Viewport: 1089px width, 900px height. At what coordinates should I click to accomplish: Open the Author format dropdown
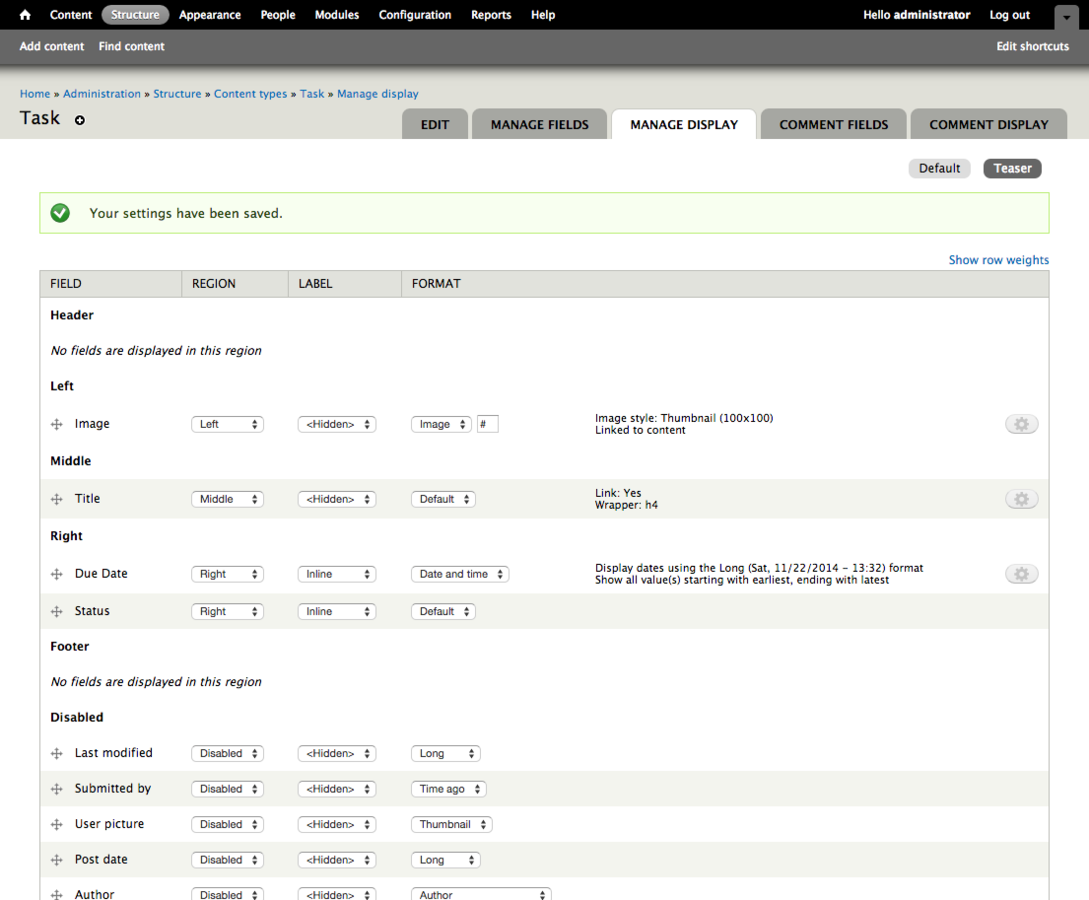[481, 894]
